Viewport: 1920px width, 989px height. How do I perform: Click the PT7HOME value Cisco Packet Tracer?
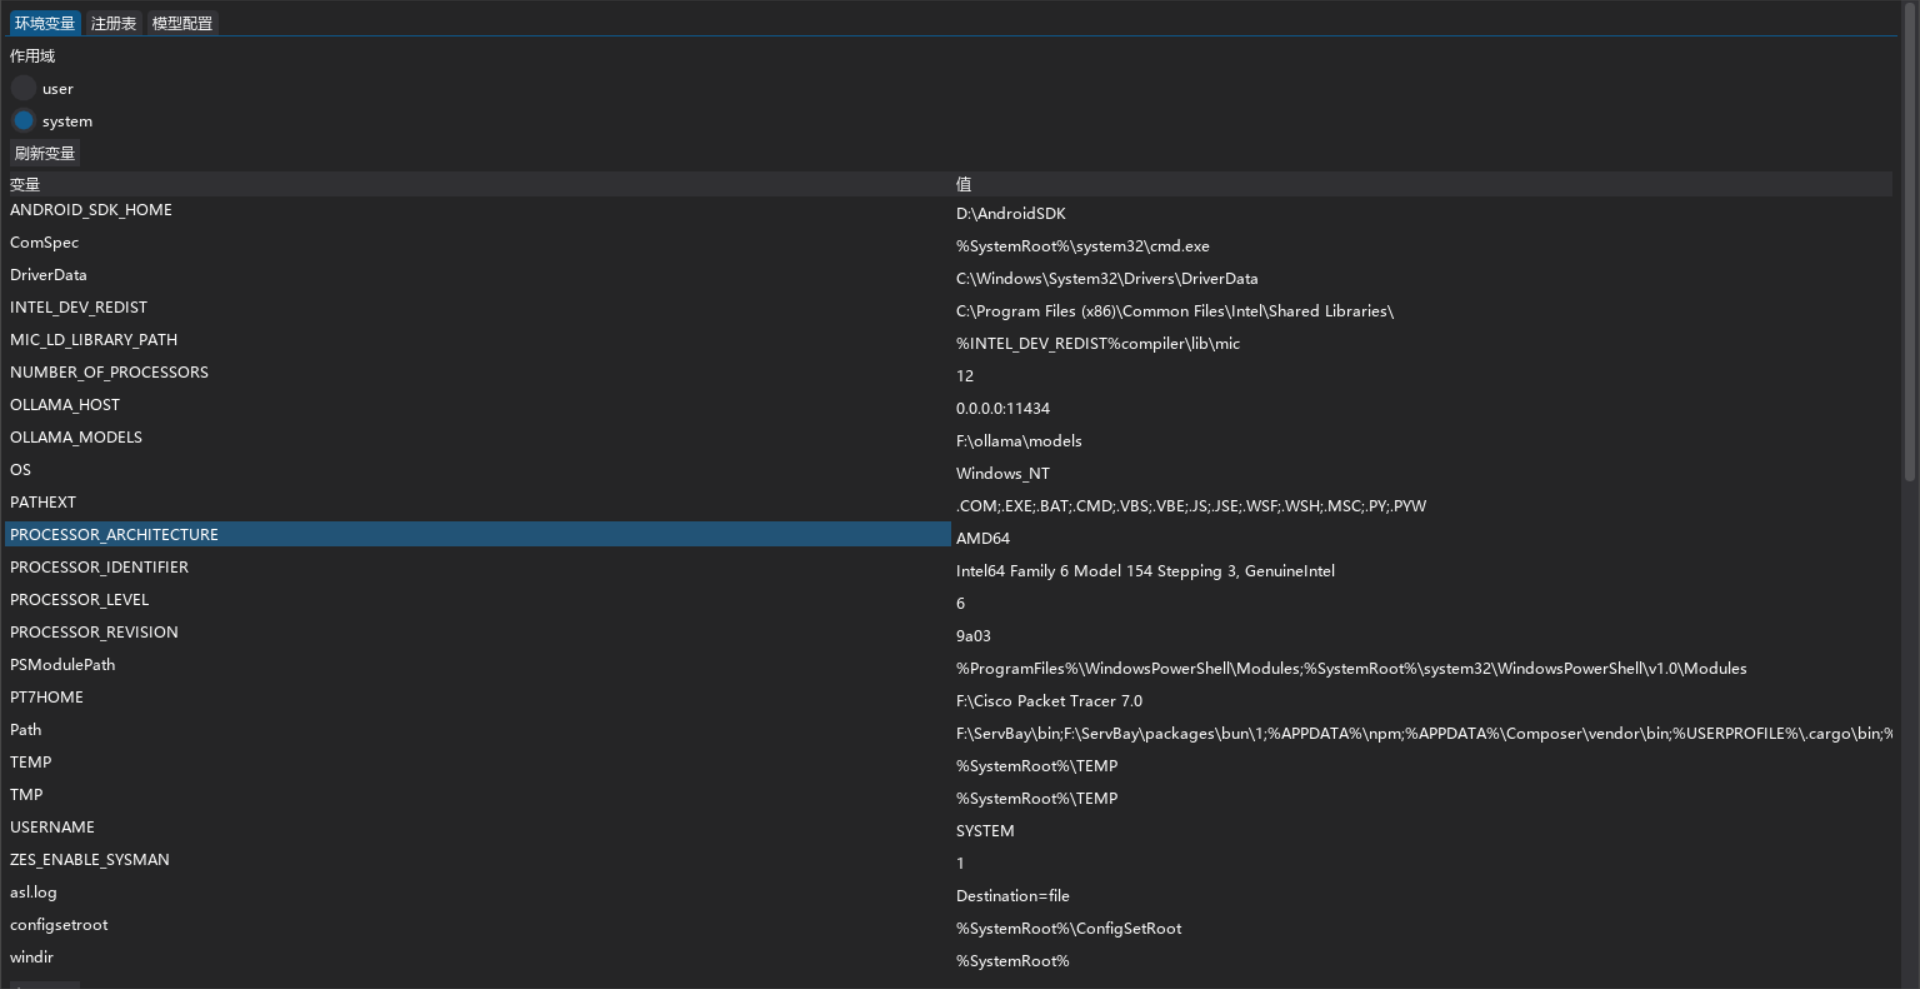1048,701
